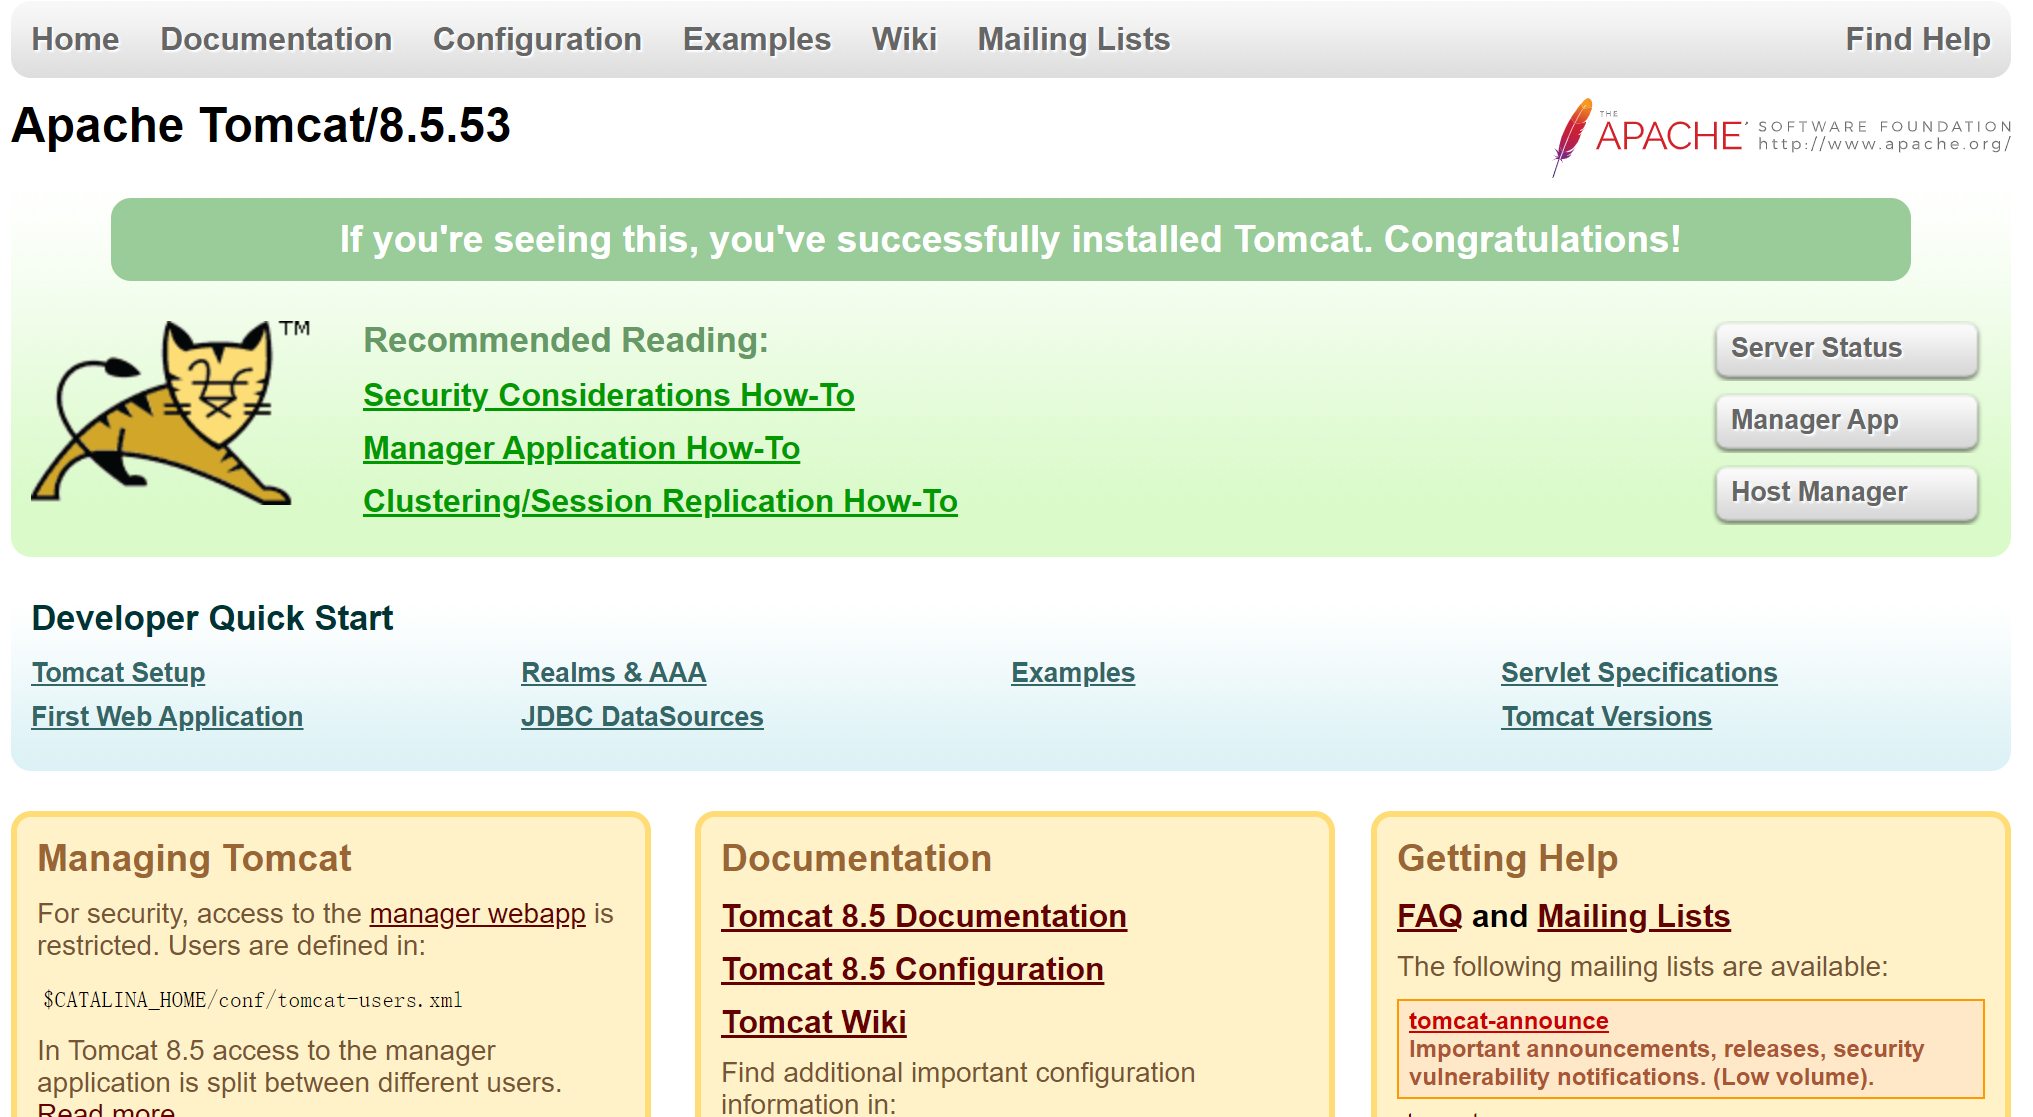Follow the Tomcat Setup link
Image resolution: width=2033 pixels, height=1117 pixels.
tap(118, 673)
